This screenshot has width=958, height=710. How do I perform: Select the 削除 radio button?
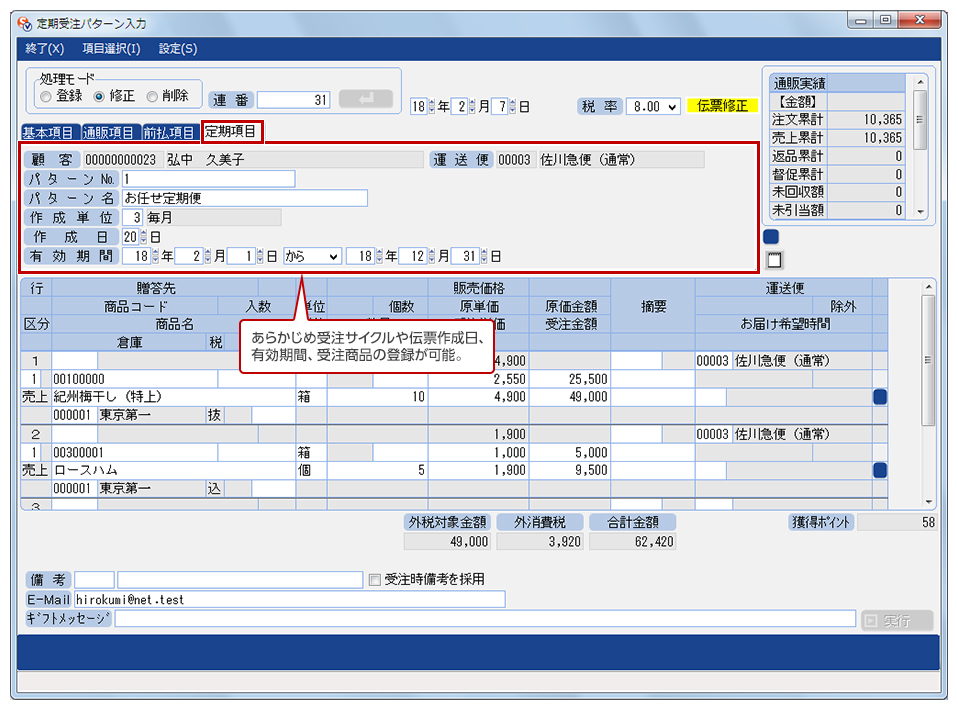[152, 96]
